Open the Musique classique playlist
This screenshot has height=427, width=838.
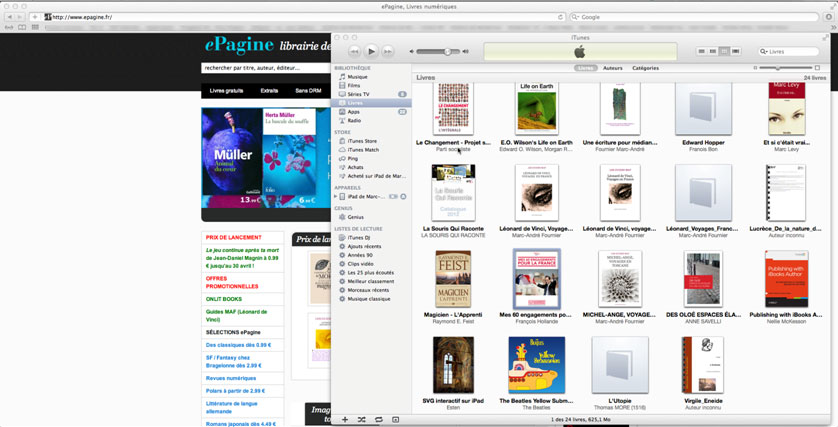coord(371,299)
